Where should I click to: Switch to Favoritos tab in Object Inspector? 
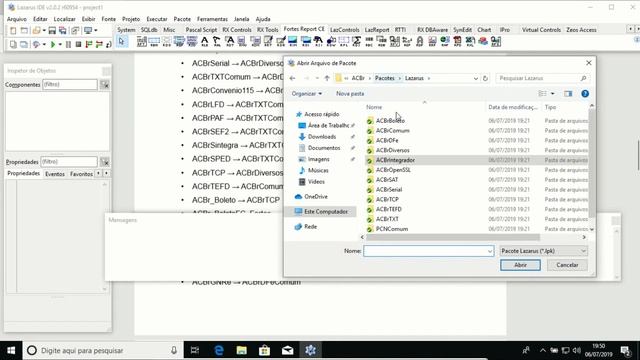81,174
